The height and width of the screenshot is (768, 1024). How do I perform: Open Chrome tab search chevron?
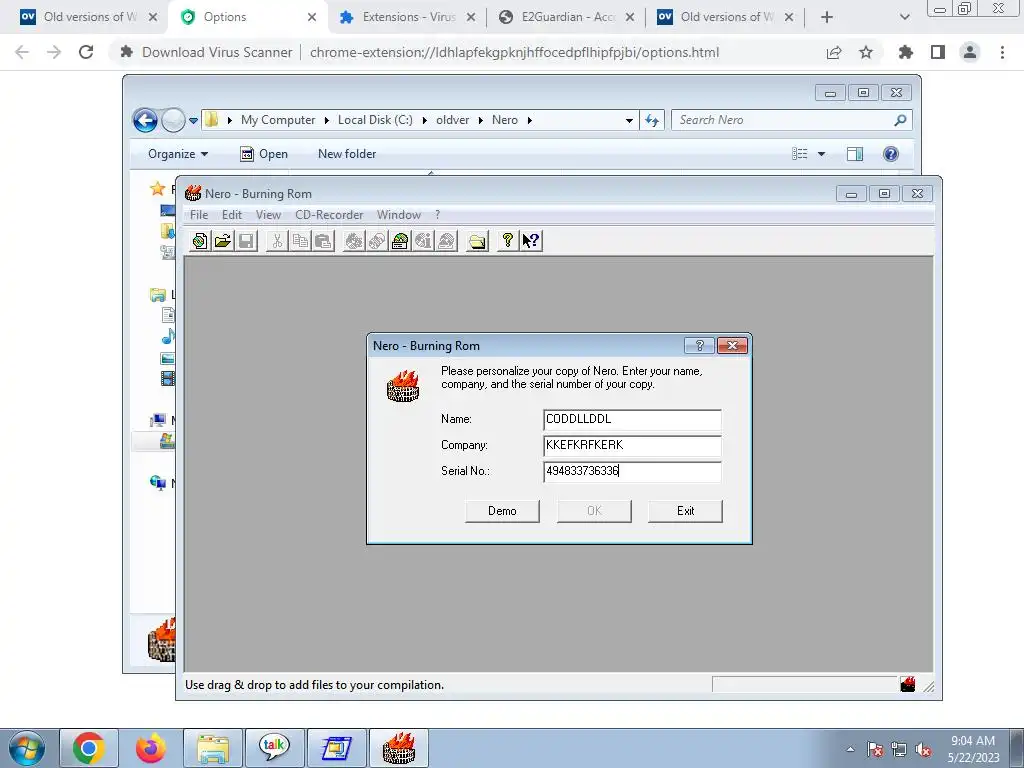click(x=904, y=17)
